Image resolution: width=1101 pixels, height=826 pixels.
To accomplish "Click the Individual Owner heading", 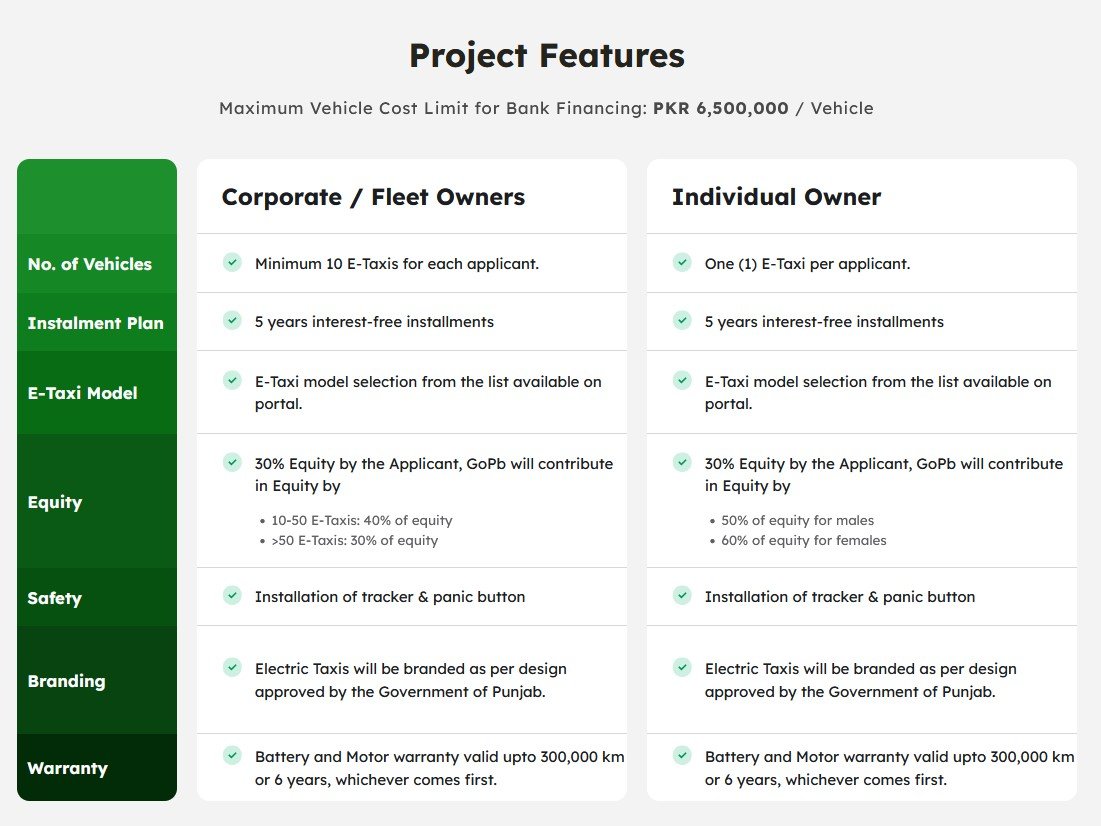I will click(x=776, y=197).
